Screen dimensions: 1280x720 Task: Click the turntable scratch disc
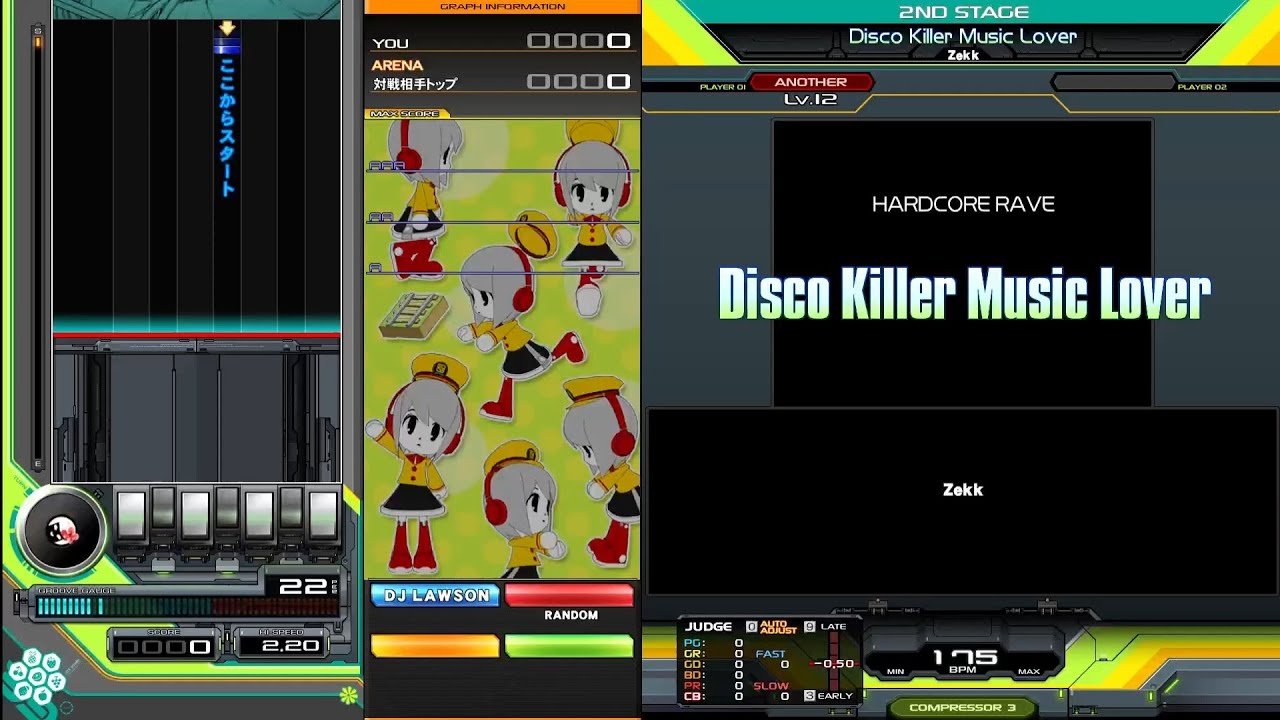[x=61, y=531]
